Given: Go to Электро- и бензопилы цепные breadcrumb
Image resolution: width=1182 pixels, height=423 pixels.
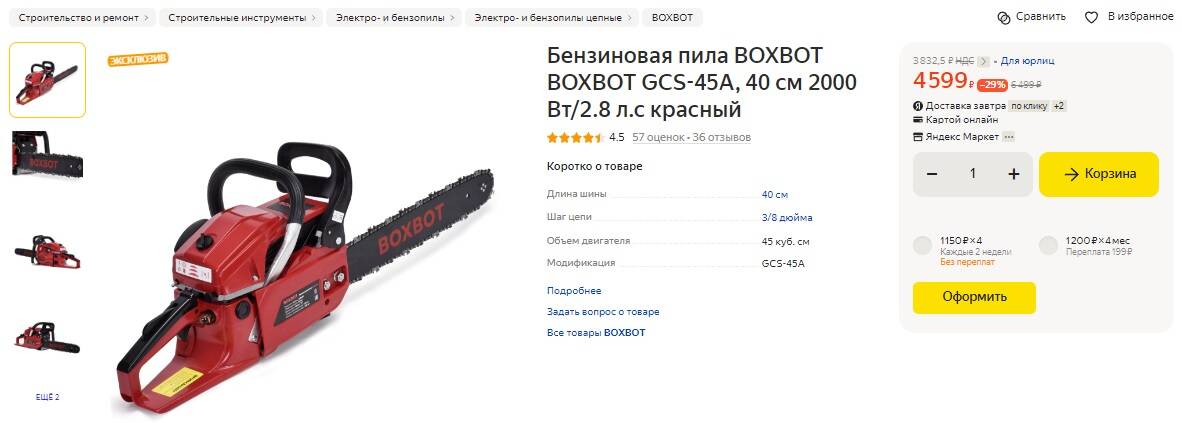Looking at the screenshot, I should 552,17.
